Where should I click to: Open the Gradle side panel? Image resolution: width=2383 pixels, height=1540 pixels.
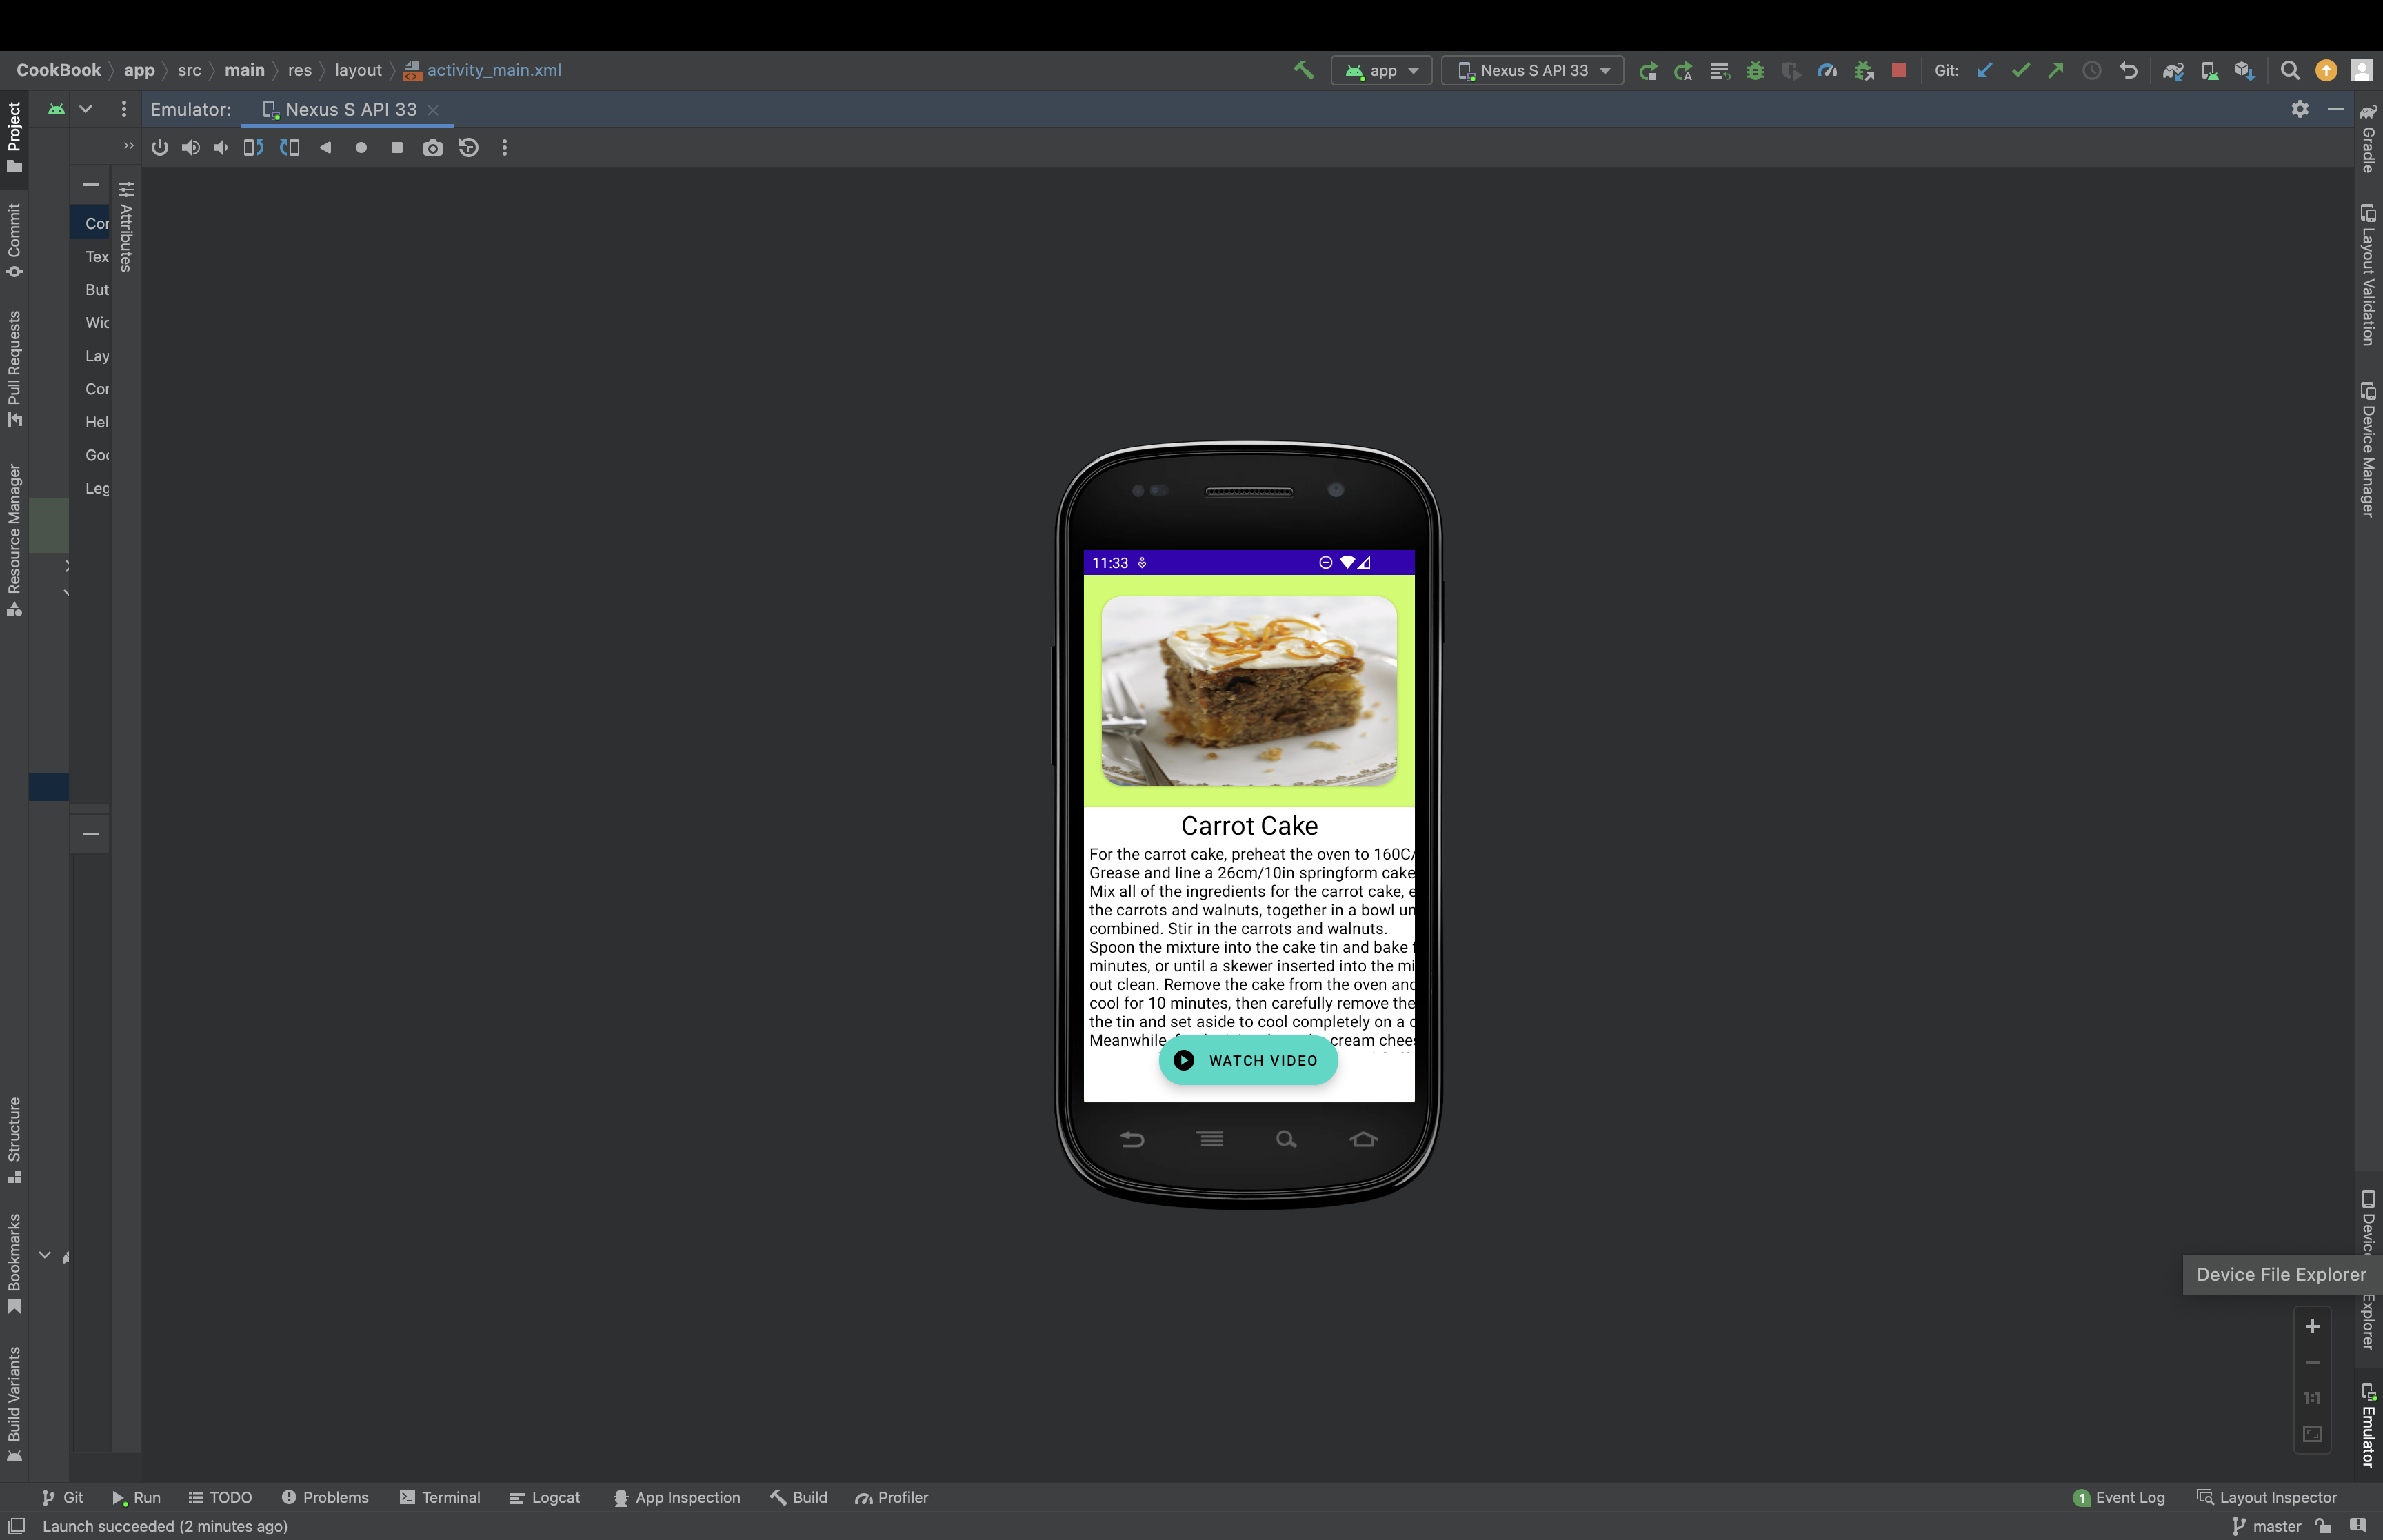pos(2368,138)
